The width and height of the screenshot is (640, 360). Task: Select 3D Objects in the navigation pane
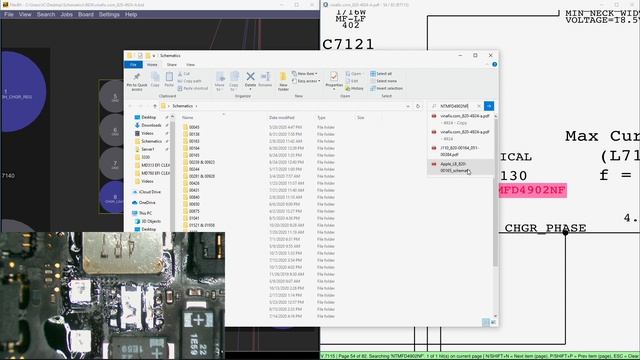pos(148,221)
